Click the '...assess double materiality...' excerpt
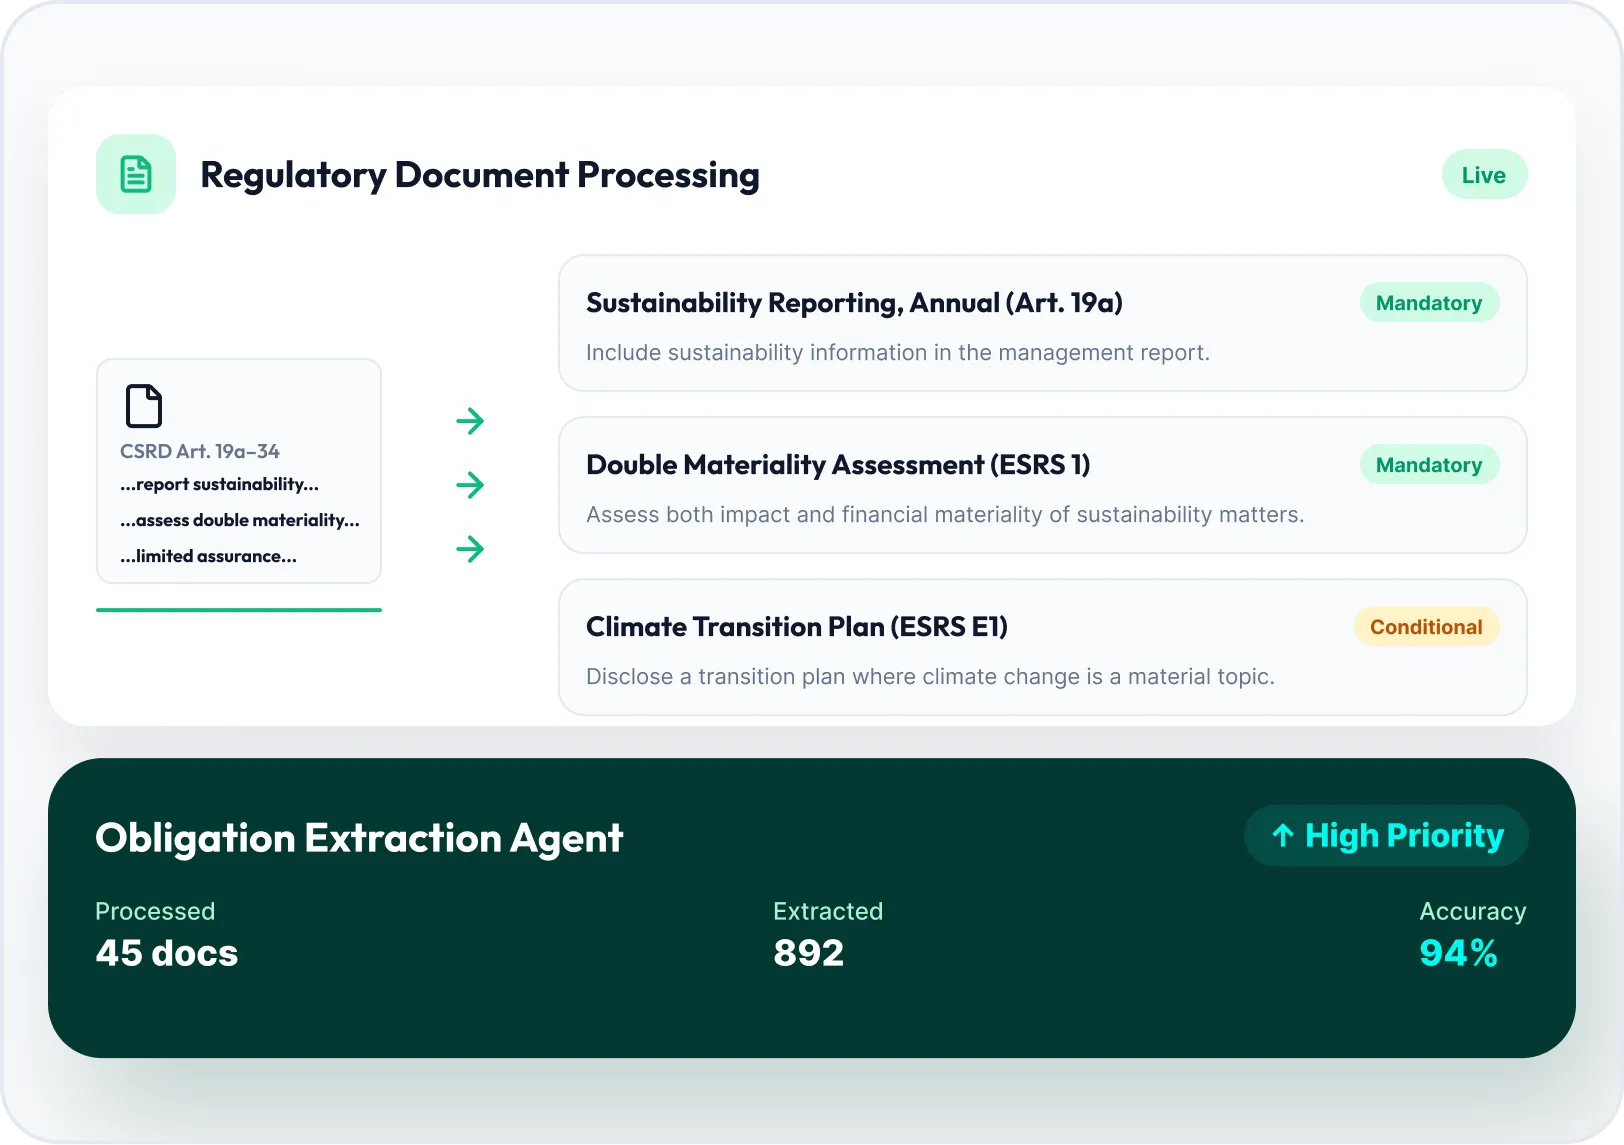 pos(240,520)
